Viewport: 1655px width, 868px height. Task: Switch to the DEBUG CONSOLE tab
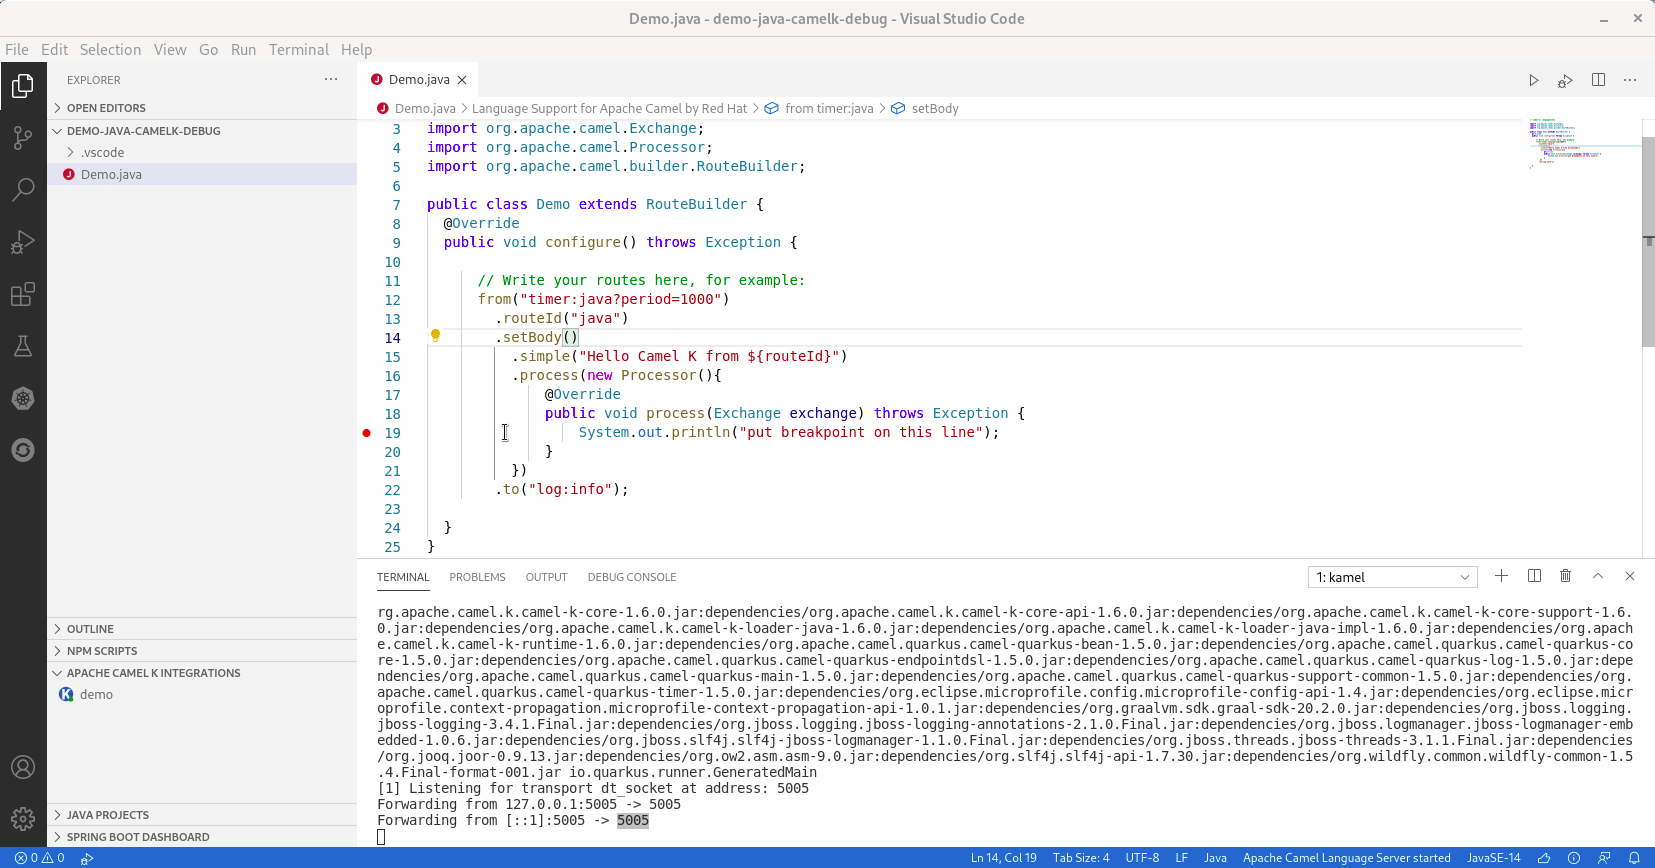coord(631,577)
